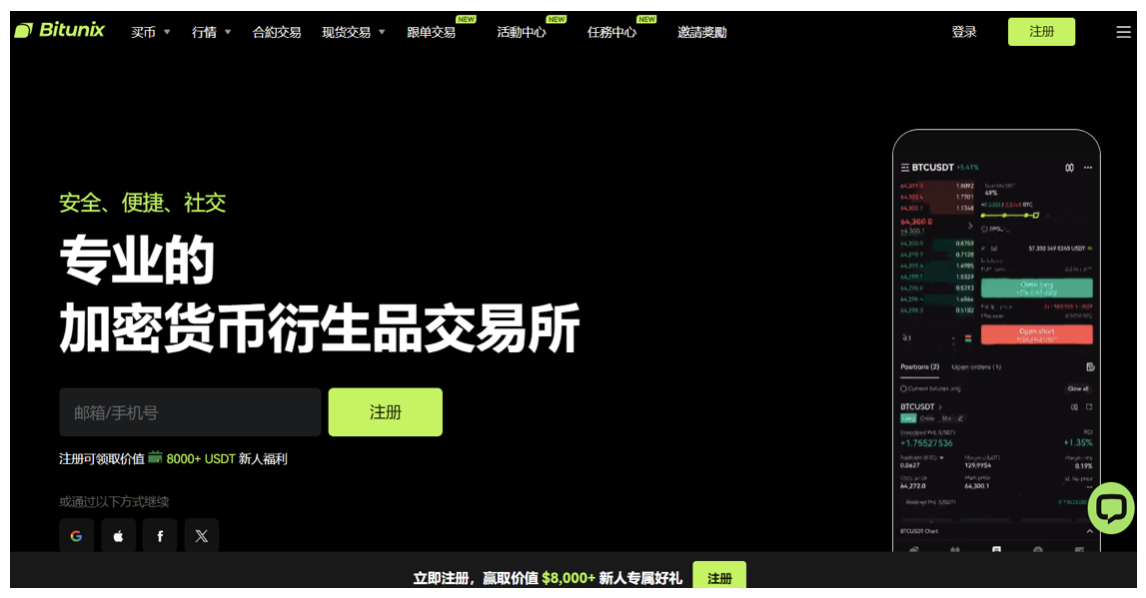Image resolution: width=1146 pixels, height=598 pixels.
Task: Click the 加密货币衍生品交易所 headline
Action: 319,328
